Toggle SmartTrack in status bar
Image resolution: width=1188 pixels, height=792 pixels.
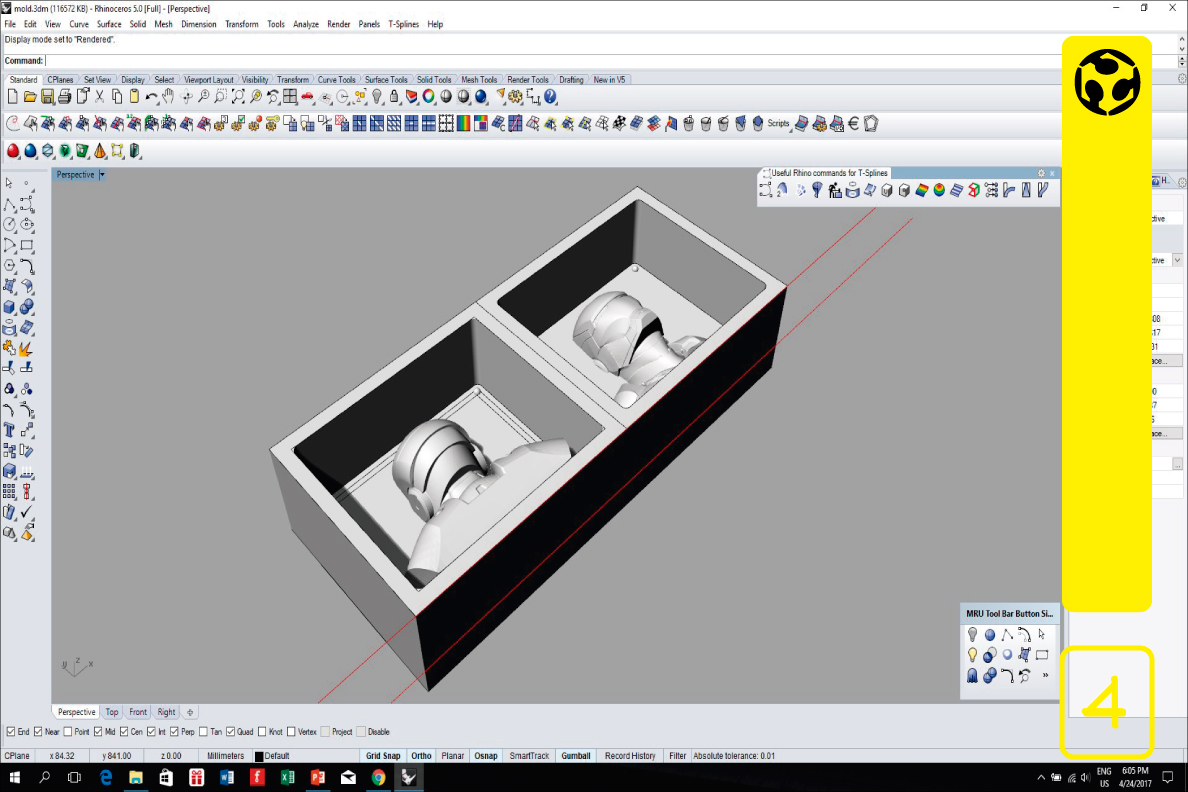(x=529, y=756)
